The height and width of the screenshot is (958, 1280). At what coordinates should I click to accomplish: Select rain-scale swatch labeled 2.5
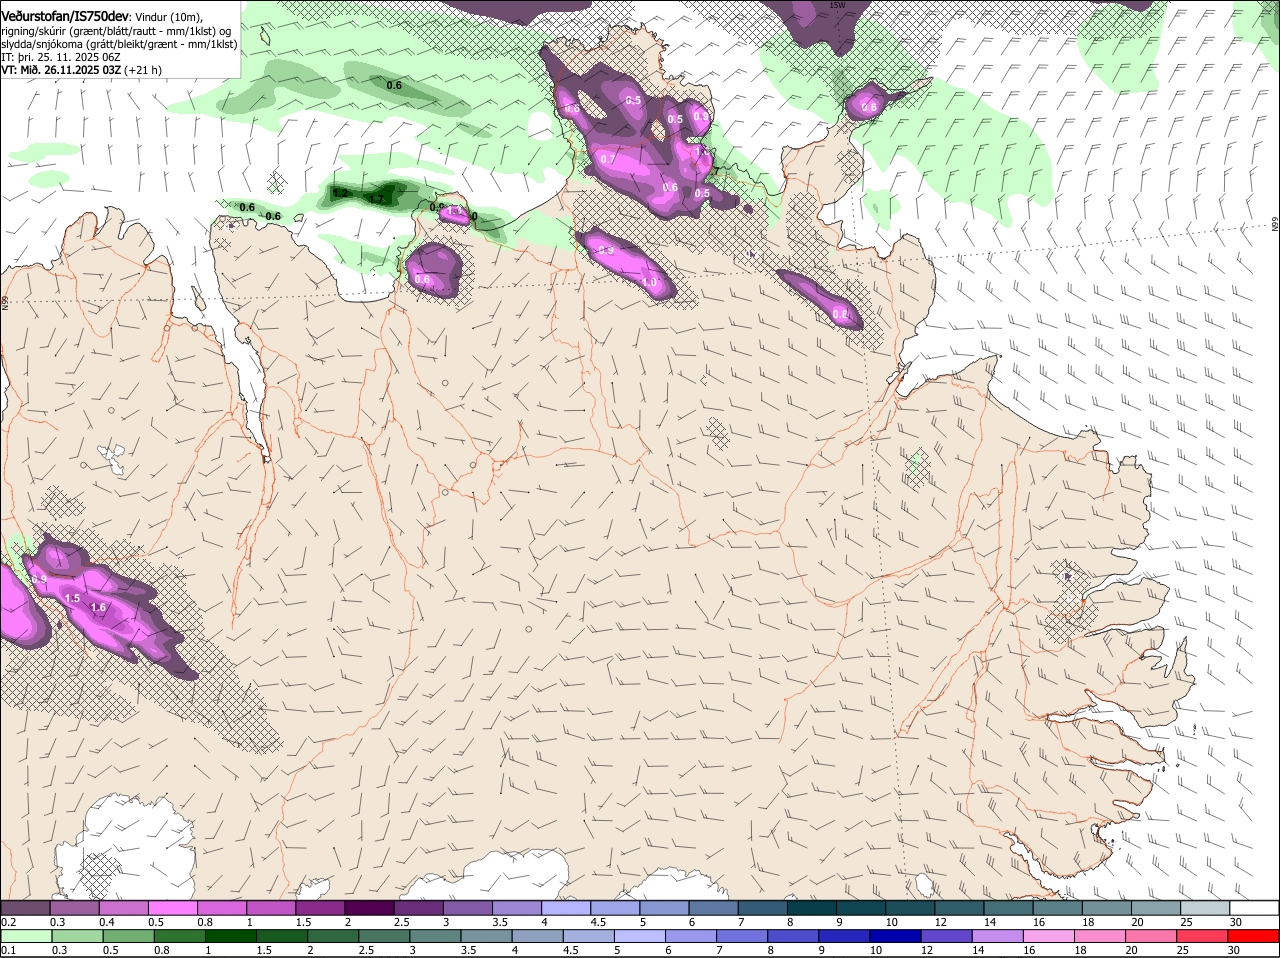pos(384,936)
